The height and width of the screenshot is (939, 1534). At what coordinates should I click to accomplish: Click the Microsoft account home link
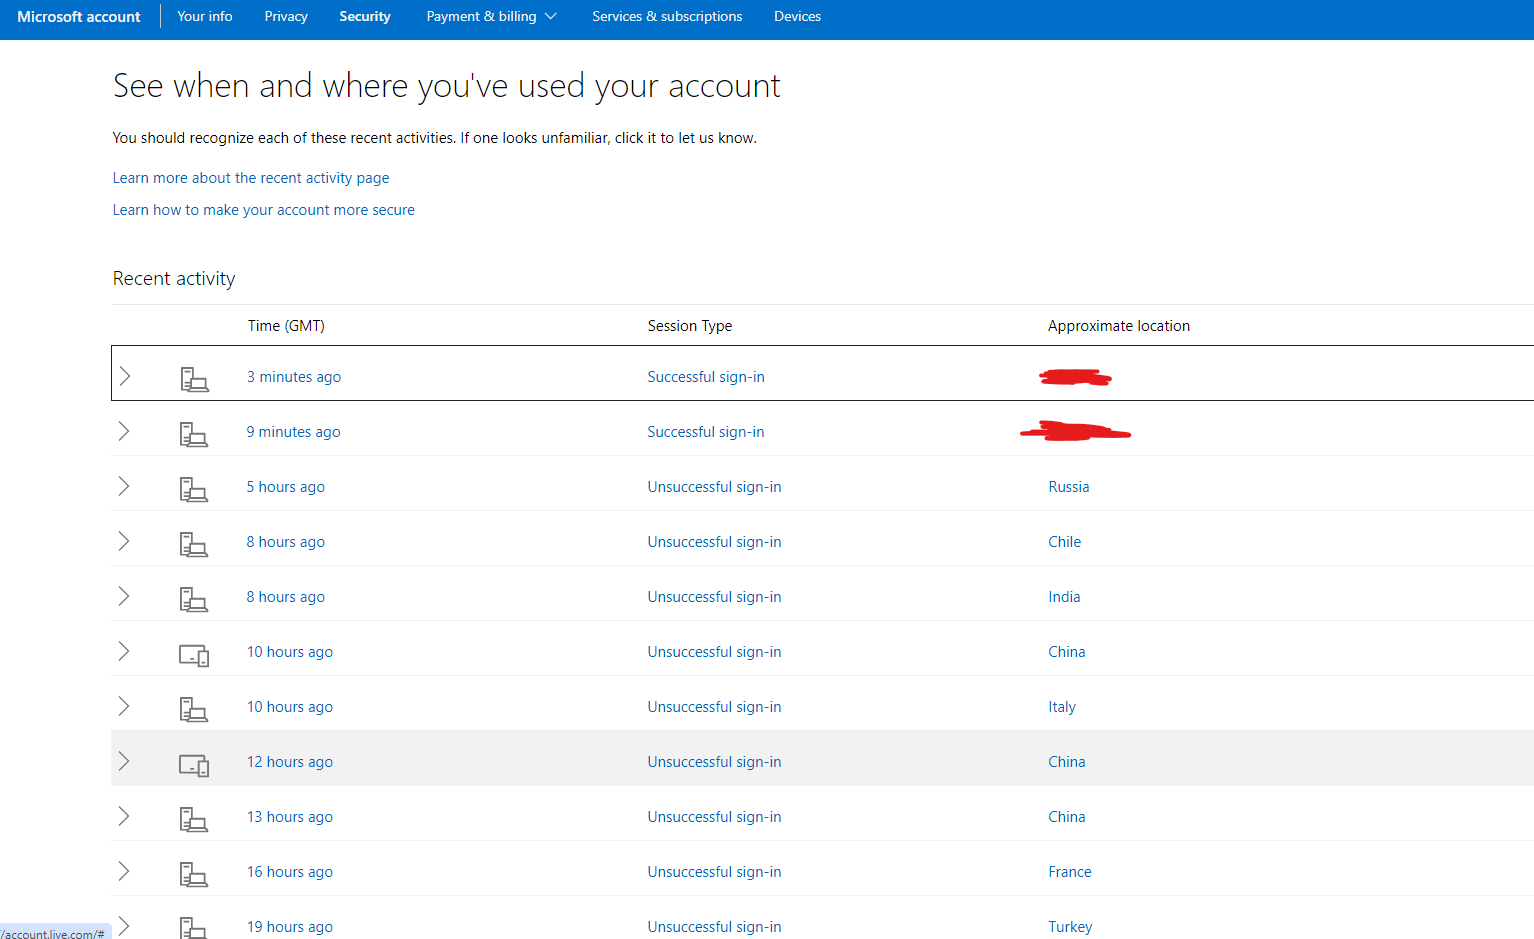(79, 16)
